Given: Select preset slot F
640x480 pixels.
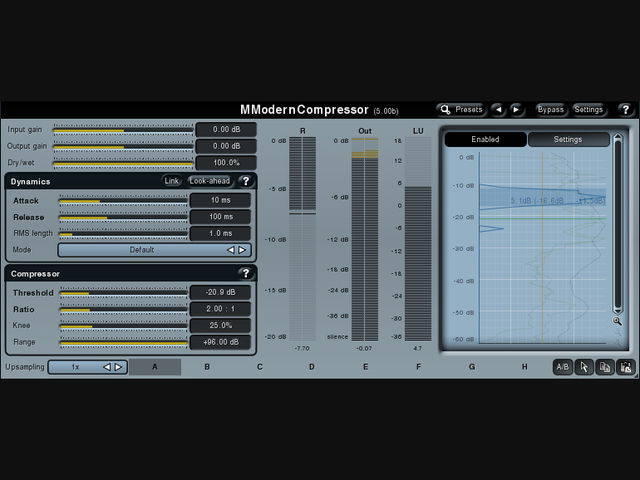Looking at the screenshot, I should [418, 367].
